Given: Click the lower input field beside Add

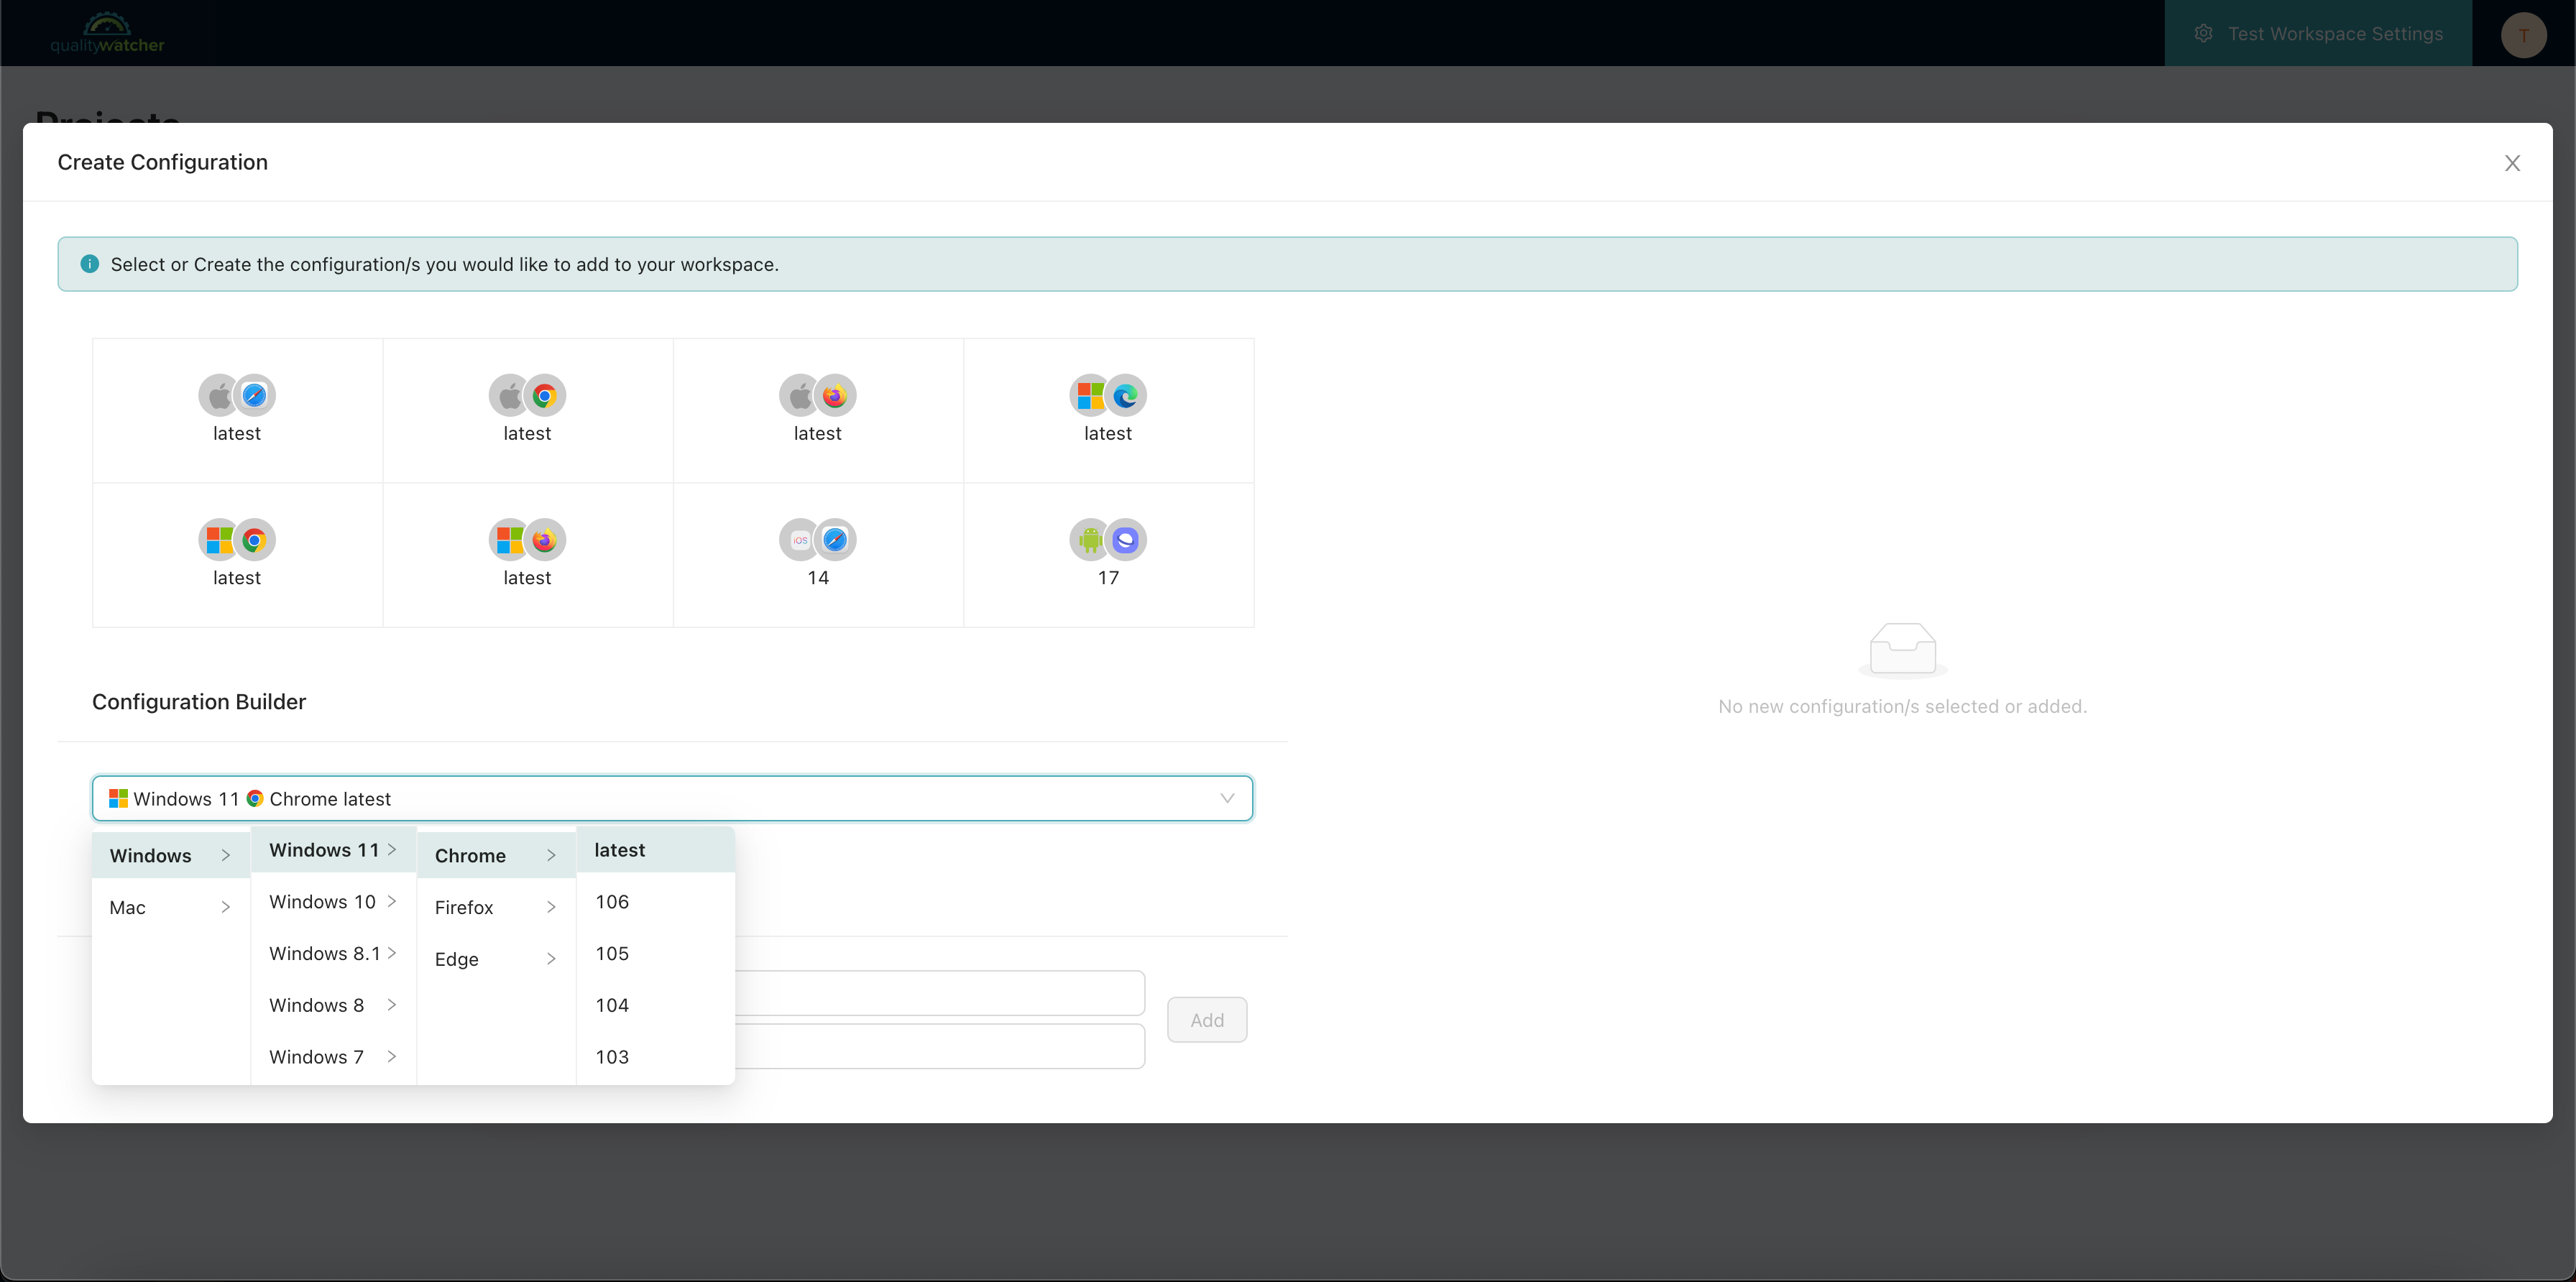Looking at the screenshot, I should click(940, 1046).
